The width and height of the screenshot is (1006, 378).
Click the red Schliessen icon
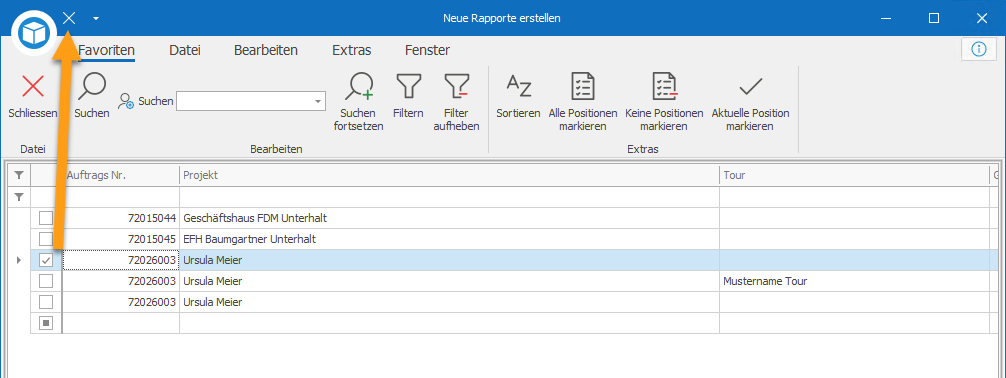click(33, 87)
